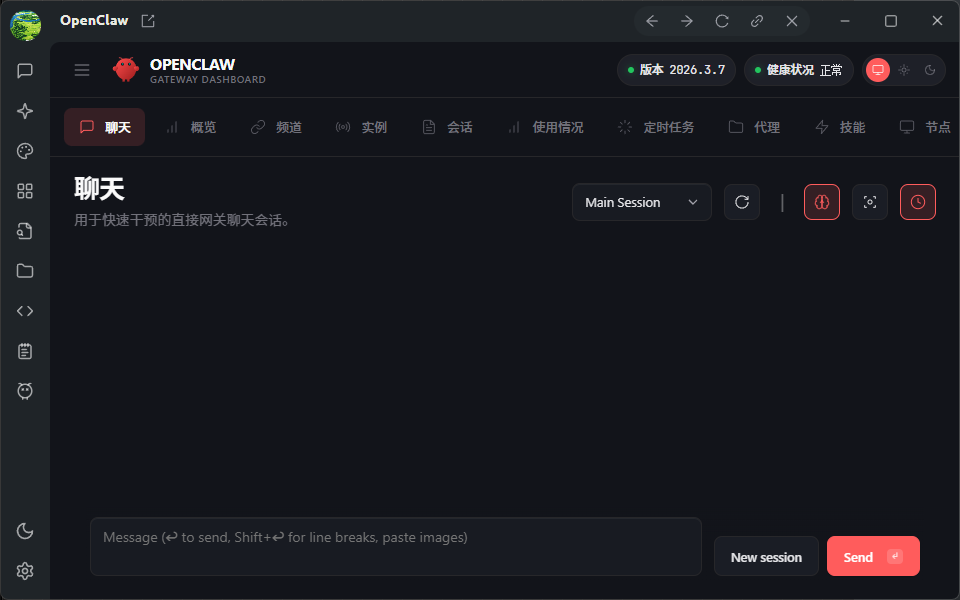Open OpenClaw in external window icon
Image resolution: width=960 pixels, height=600 pixels.
tap(148, 21)
